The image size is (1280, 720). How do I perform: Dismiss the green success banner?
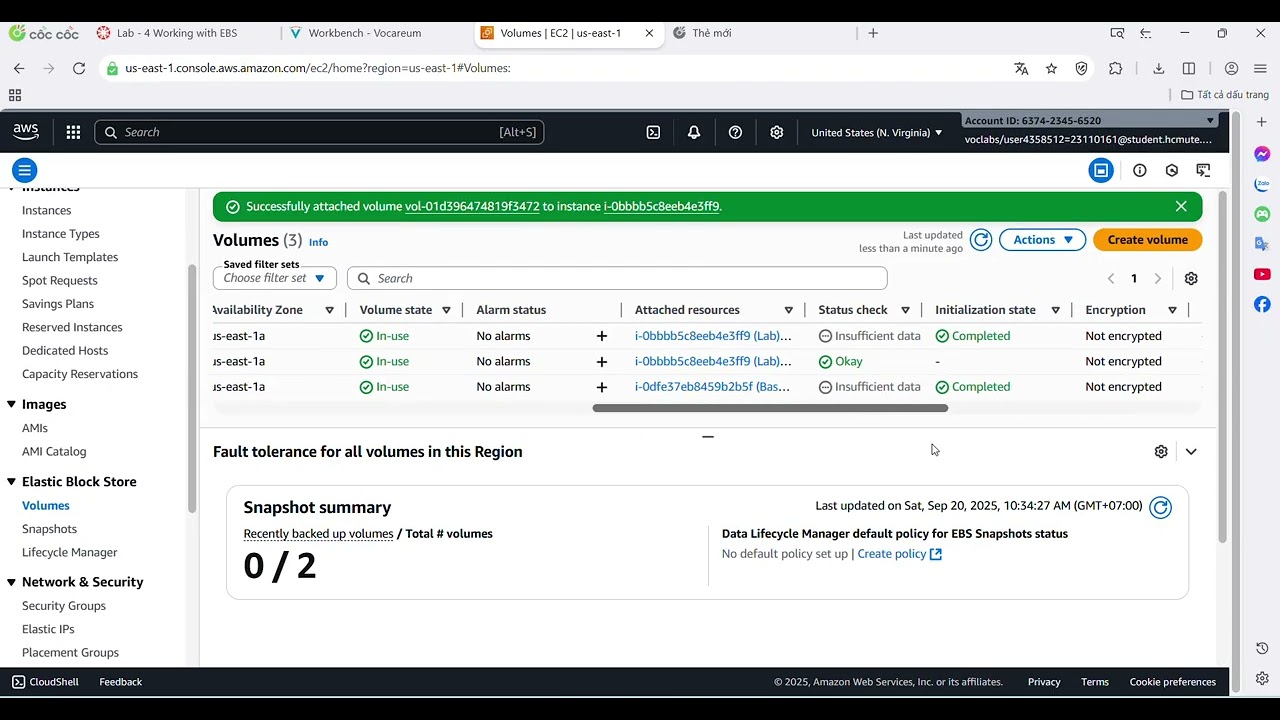tap(1181, 206)
